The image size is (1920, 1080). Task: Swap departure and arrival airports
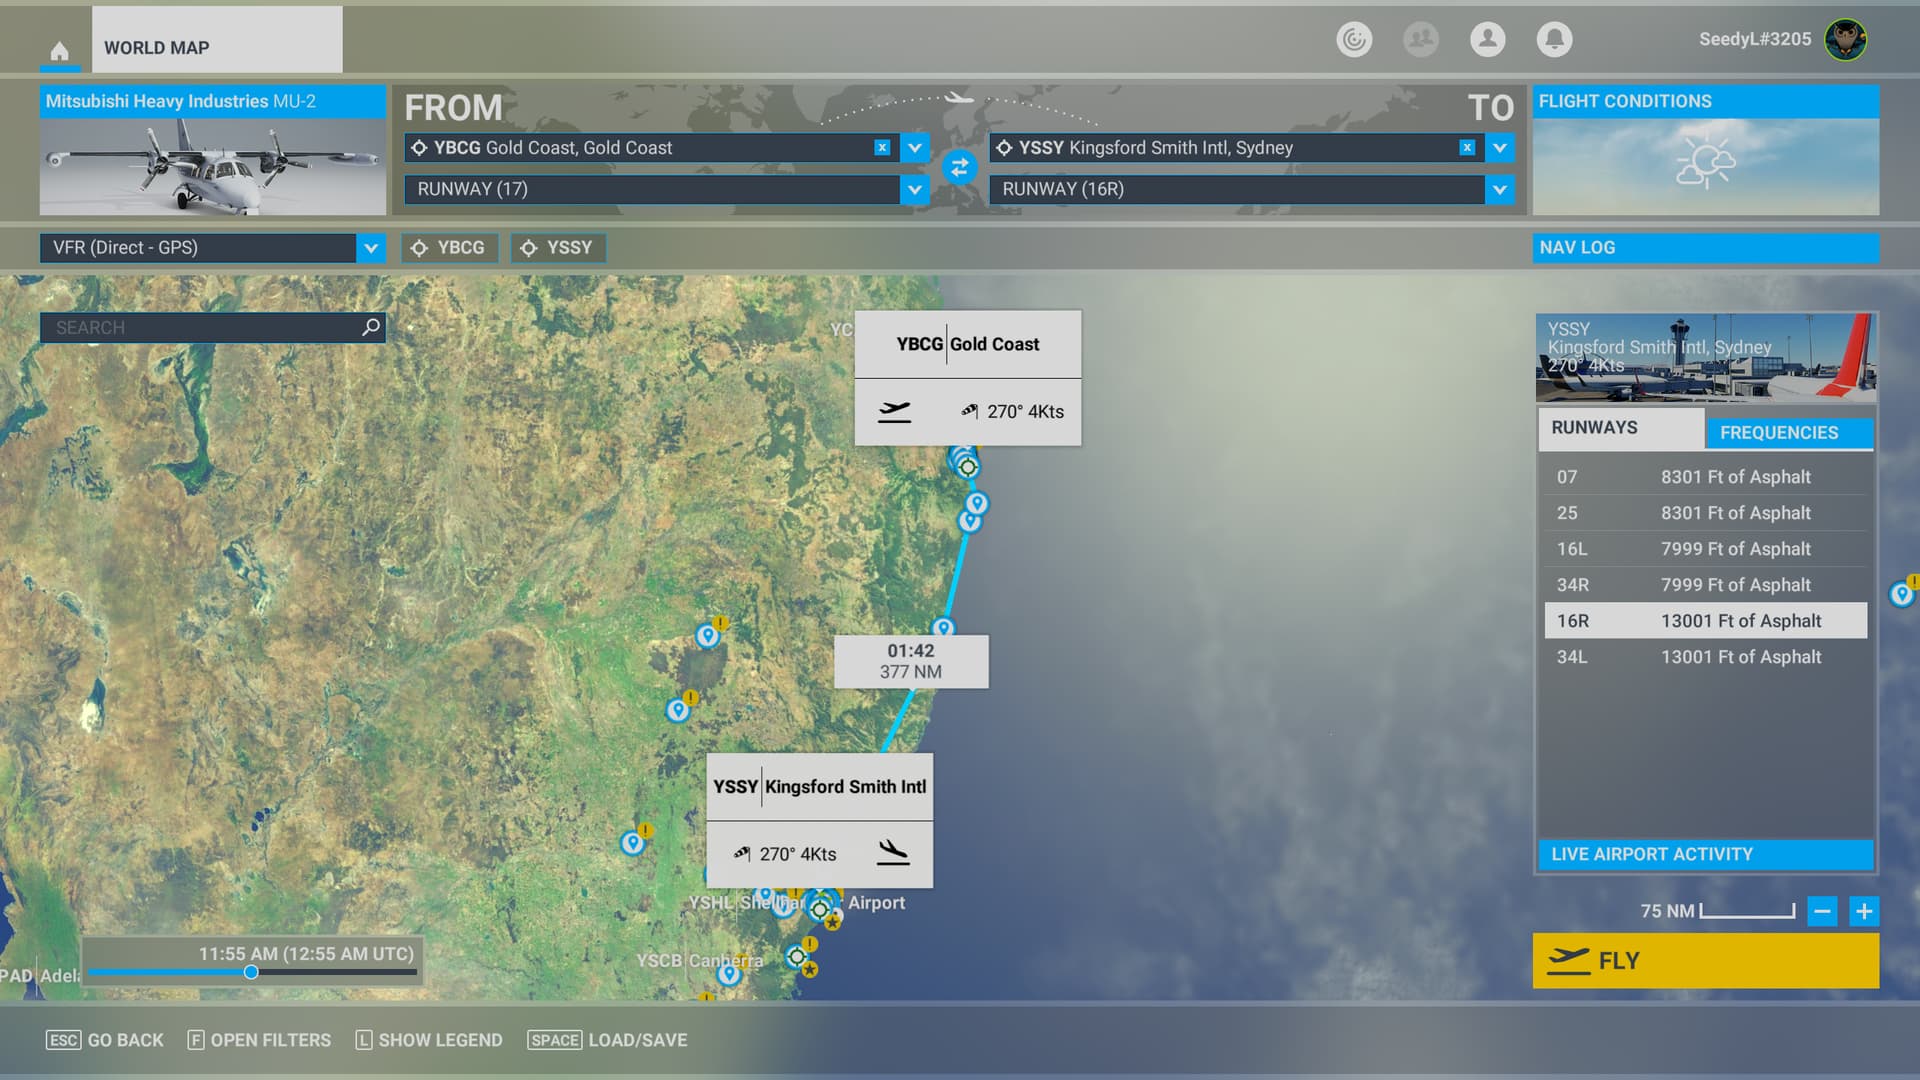pos(959,168)
